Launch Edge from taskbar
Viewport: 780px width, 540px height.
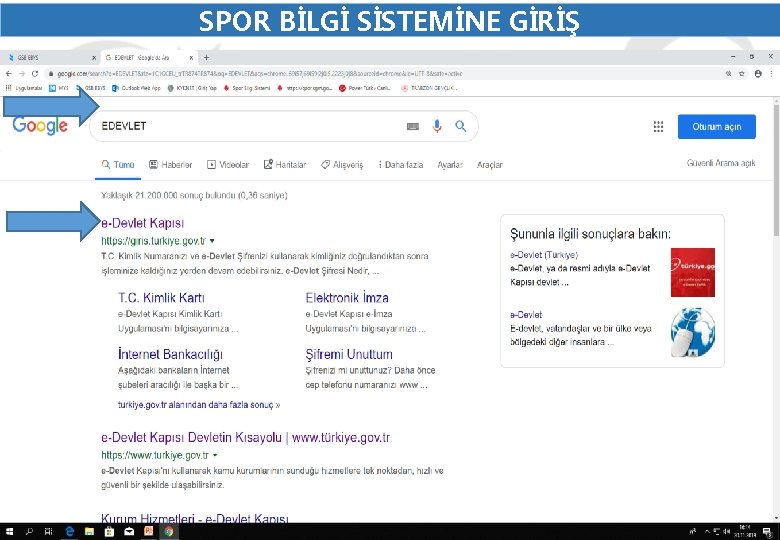tap(70, 531)
